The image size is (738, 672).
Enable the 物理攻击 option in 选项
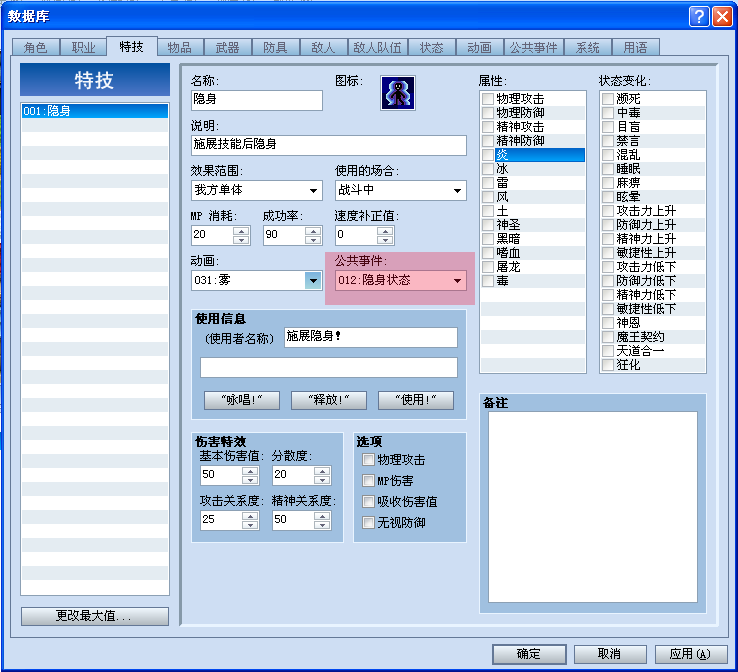pyautogui.click(x=368, y=460)
